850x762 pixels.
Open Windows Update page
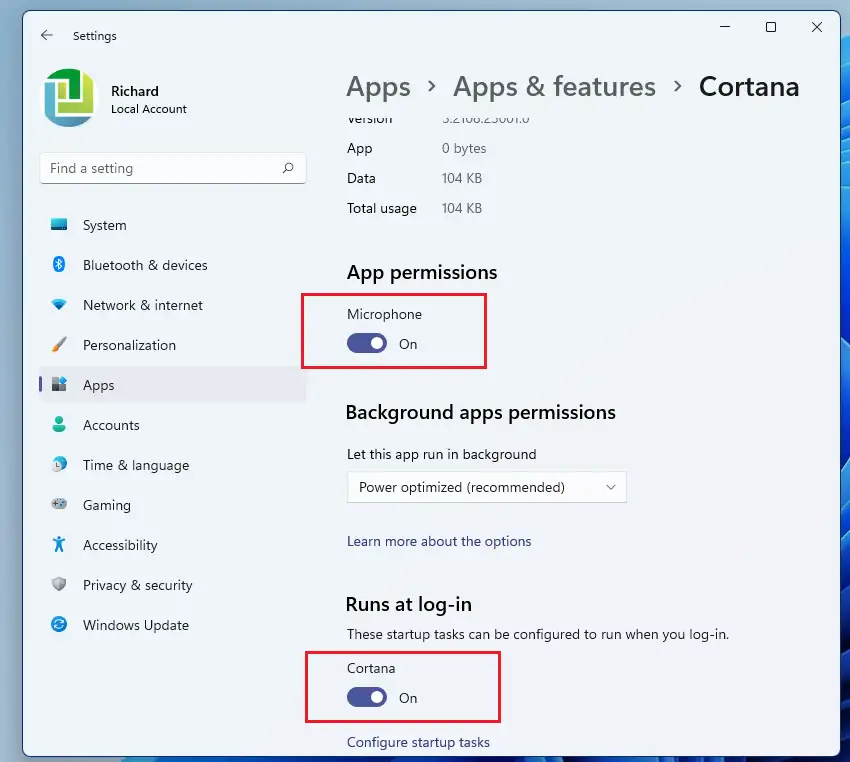[x=173, y=625]
